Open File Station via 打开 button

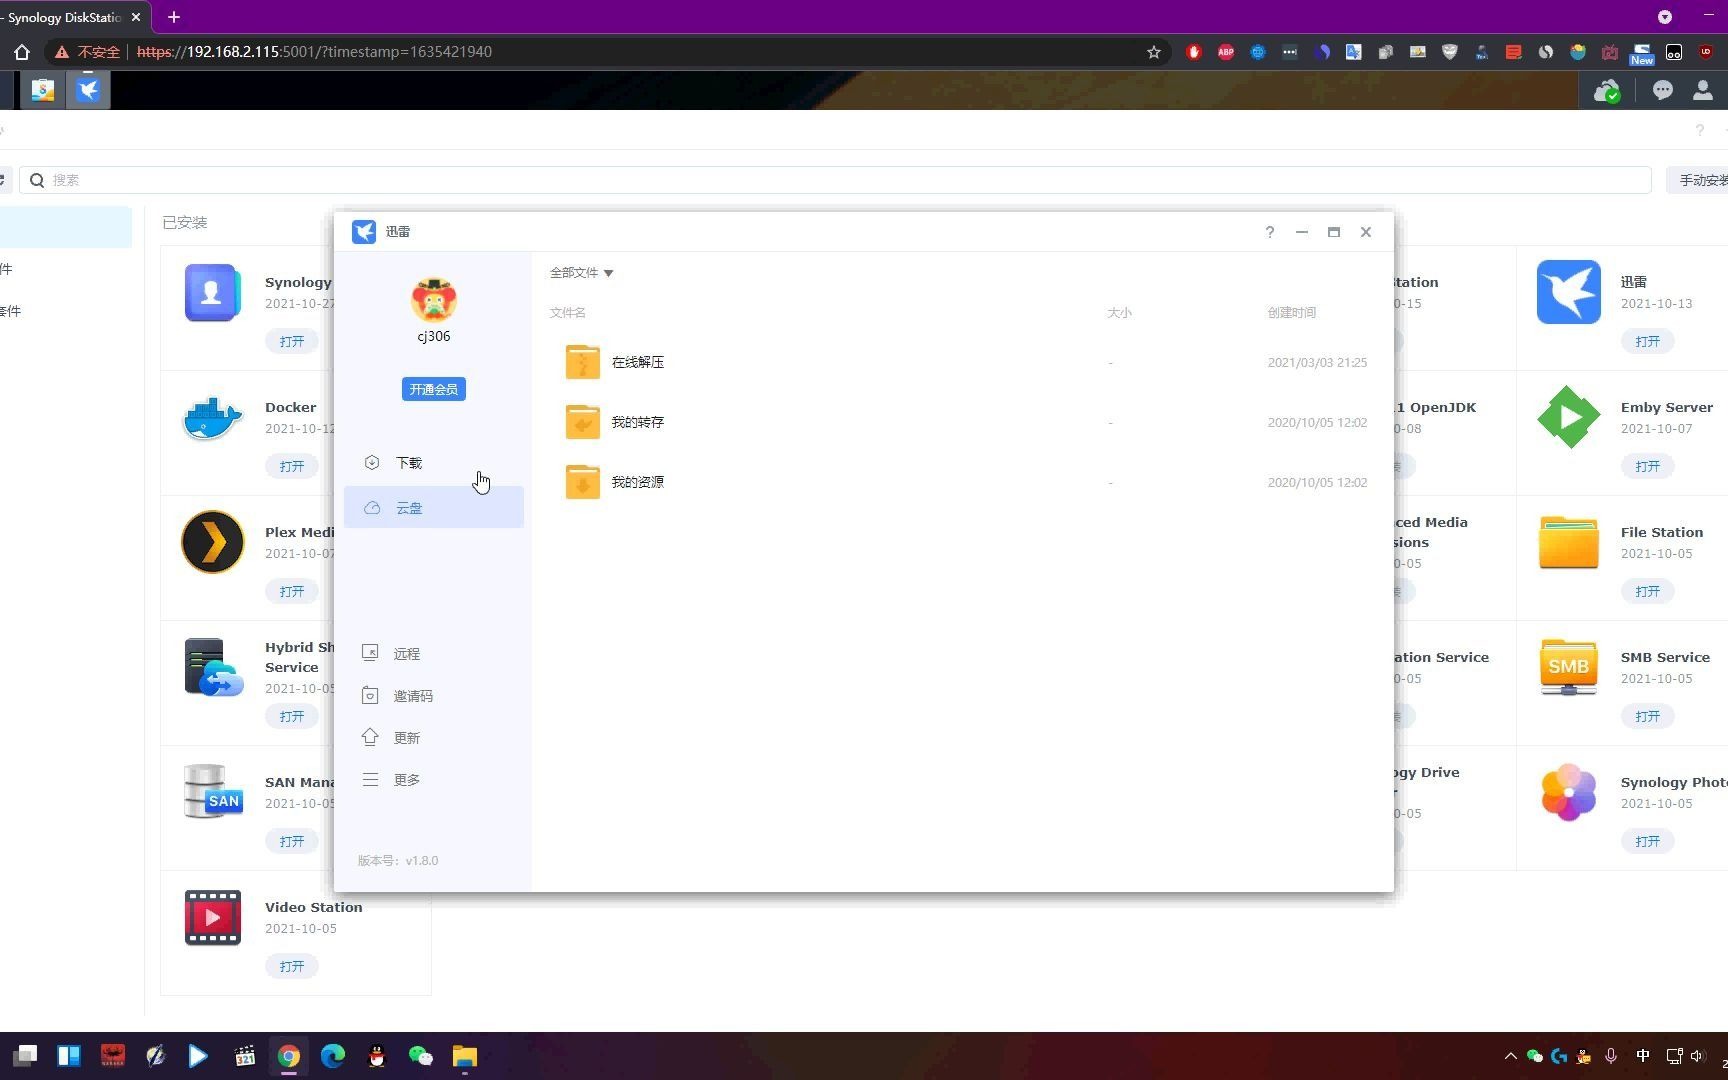tap(1647, 591)
